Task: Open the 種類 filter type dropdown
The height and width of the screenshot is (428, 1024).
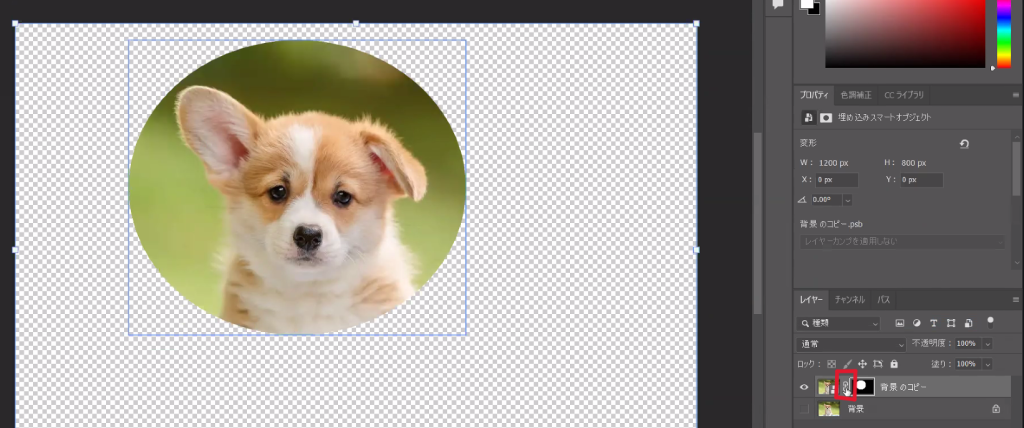Action: (x=840, y=324)
